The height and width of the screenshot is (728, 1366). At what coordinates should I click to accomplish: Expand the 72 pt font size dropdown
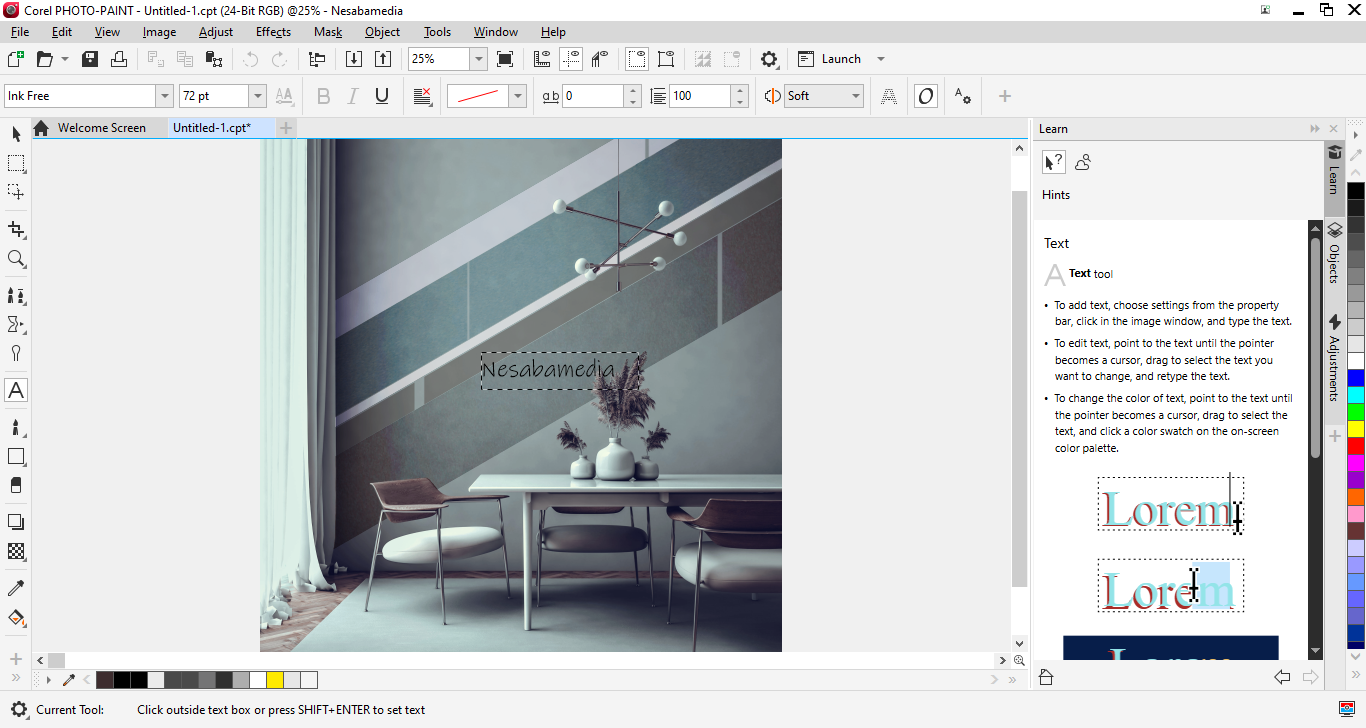pyautogui.click(x=257, y=96)
